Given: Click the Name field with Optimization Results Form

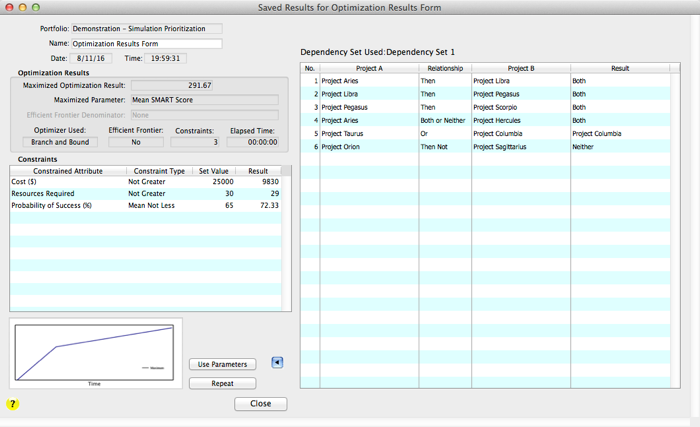Looking at the screenshot, I should [146, 43].
